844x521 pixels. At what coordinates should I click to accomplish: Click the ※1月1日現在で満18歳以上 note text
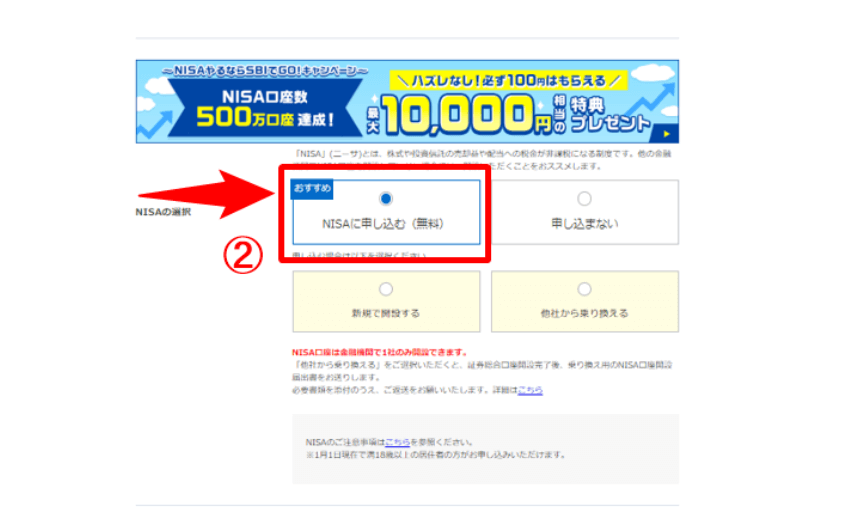tap(437, 455)
